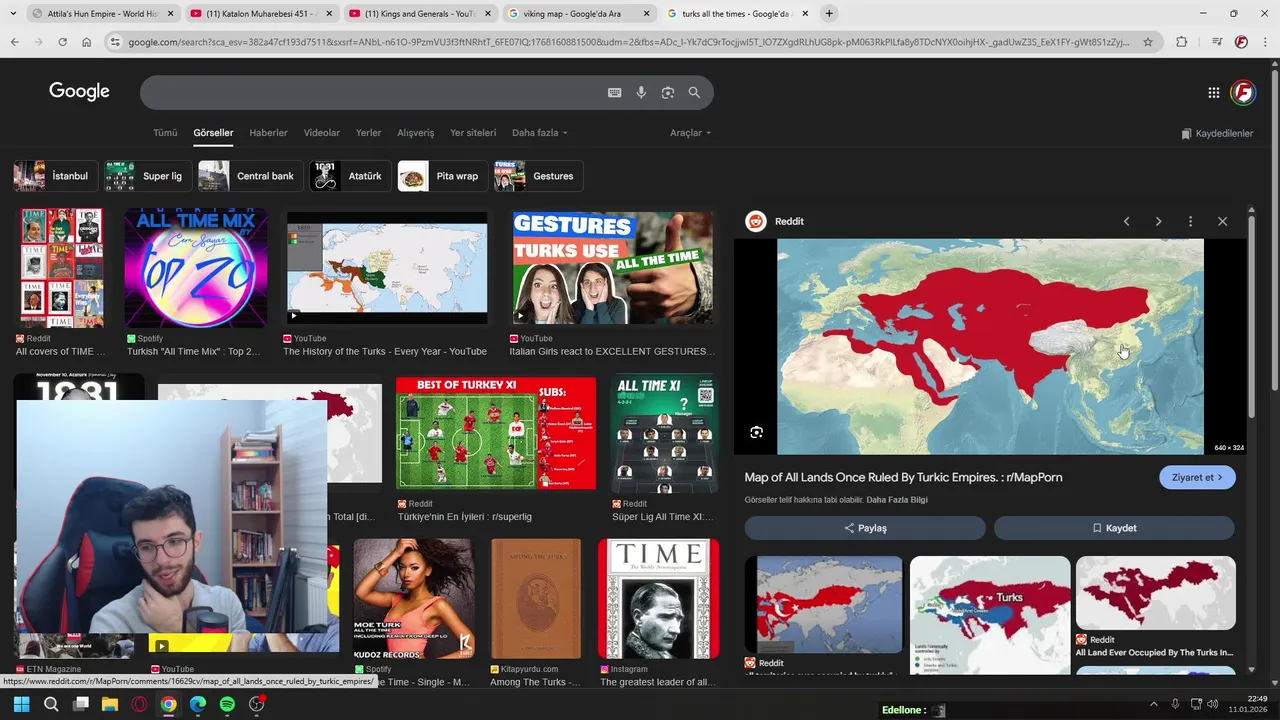Switch to the Tümü search tab
1280x720 pixels.
click(x=165, y=133)
